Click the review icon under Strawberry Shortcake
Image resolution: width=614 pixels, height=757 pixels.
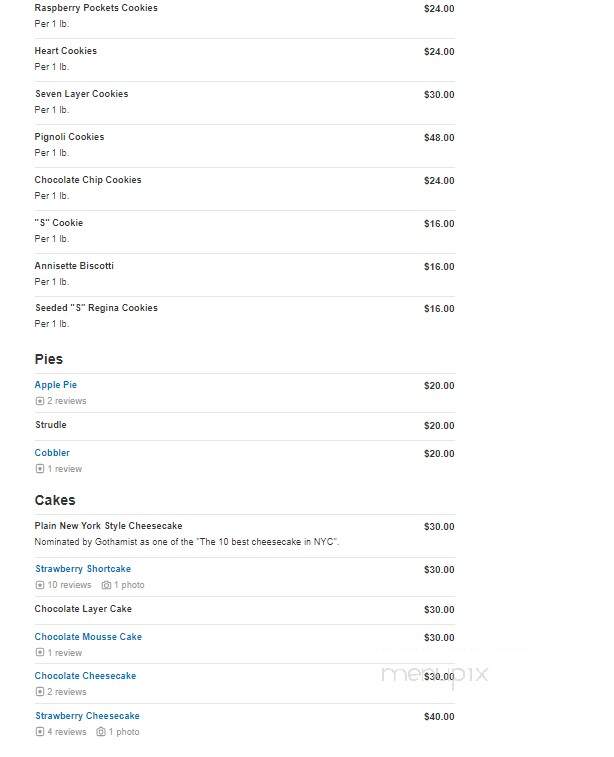pyautogui.click(x=40, y=585)
